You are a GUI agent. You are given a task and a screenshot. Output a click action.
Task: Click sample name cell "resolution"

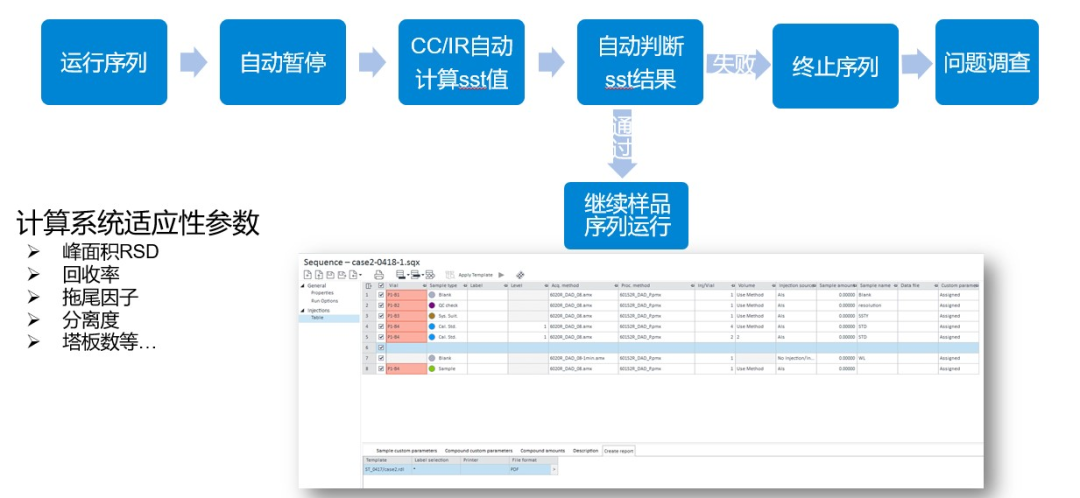(x=877, y=305)
